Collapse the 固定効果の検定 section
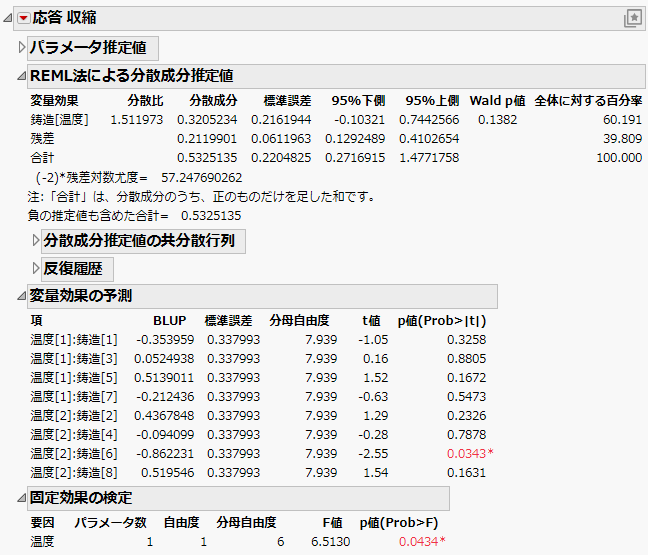Image resolution: width=648 pixels, height=555 pixels. [21, 498]
